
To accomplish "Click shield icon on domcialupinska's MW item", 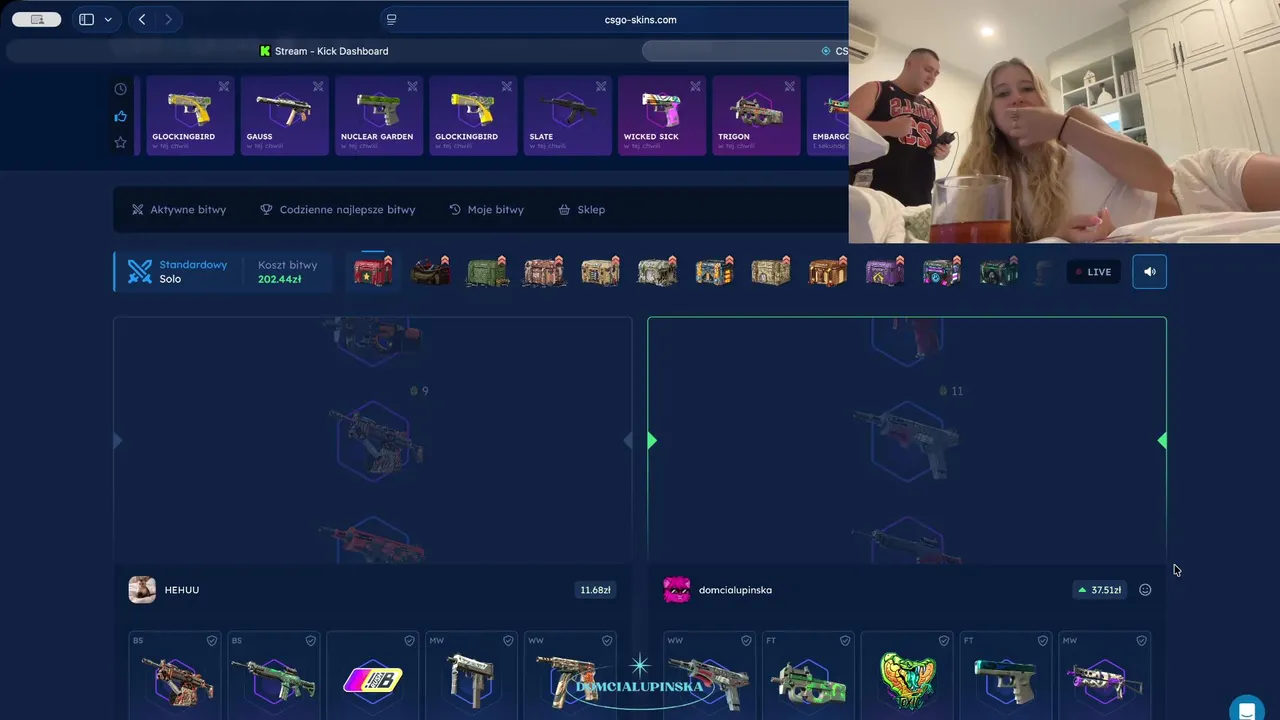I will (x=1141, y=641).
